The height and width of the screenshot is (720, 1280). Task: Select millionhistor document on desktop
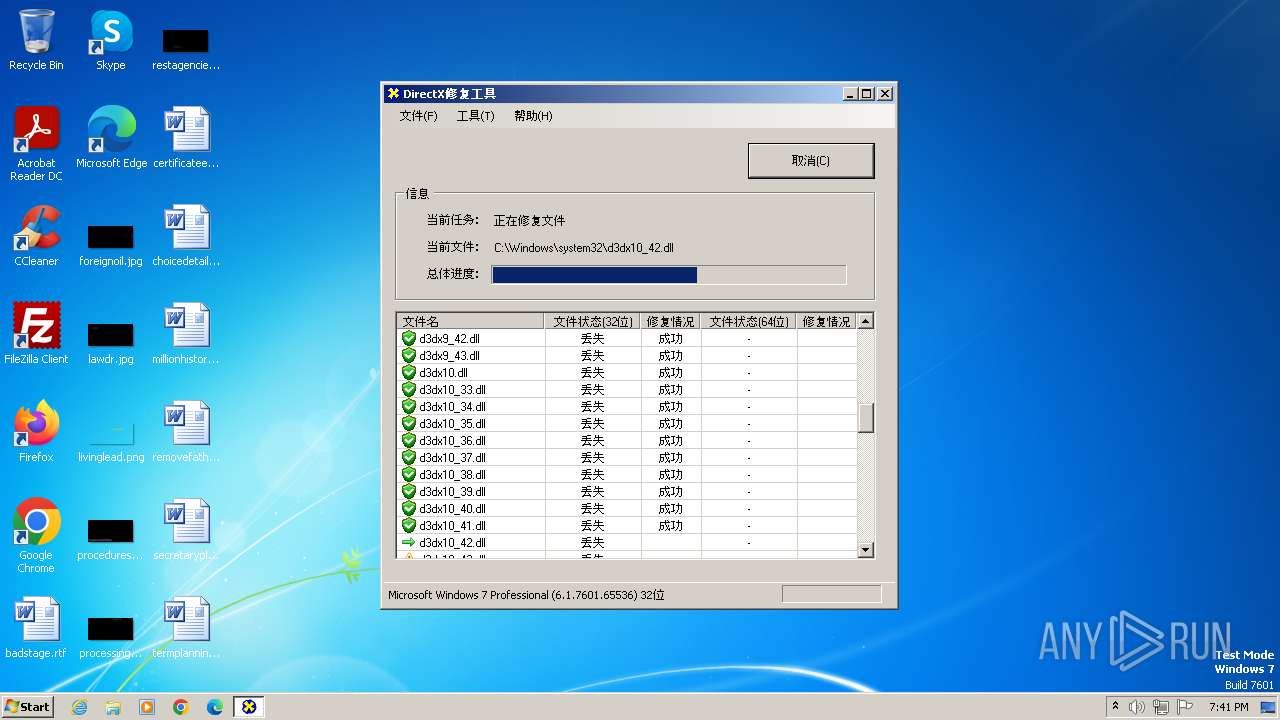click(x=186, y=334)
